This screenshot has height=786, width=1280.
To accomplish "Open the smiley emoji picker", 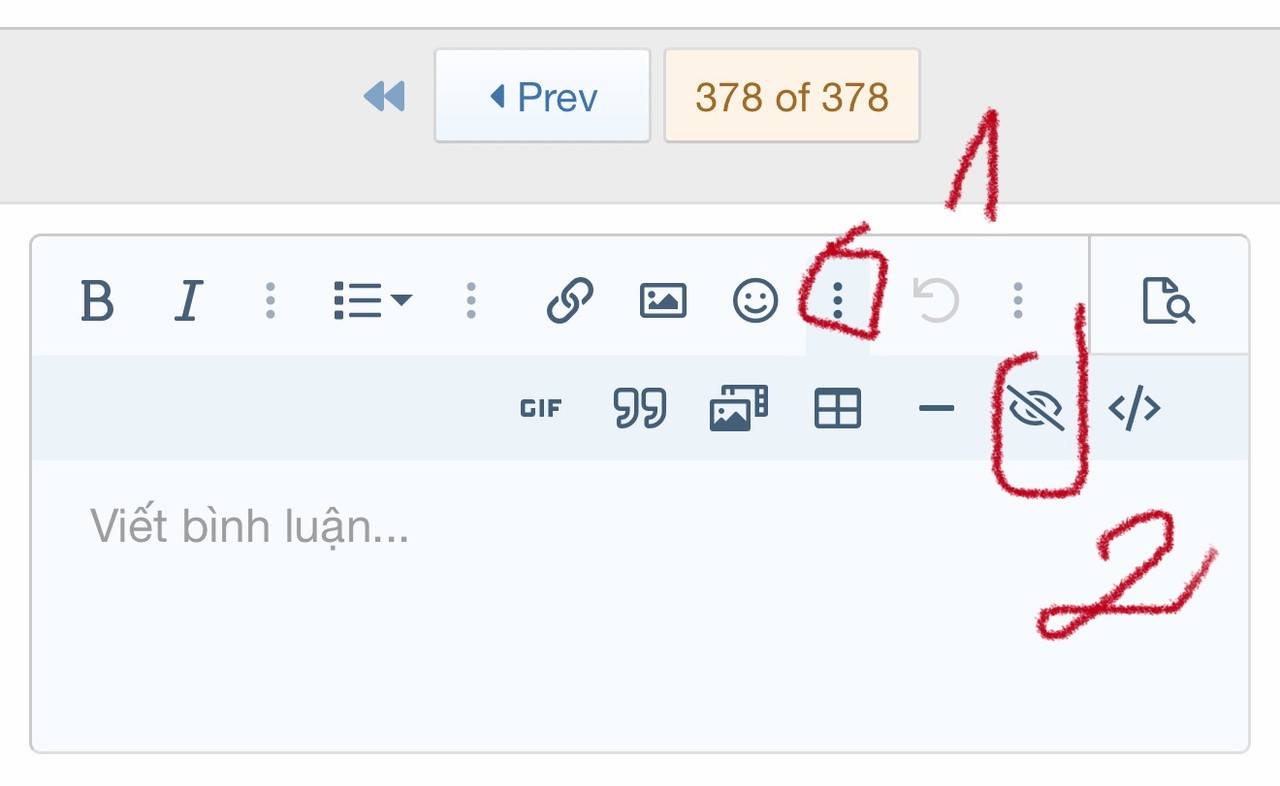I will (x=756, y=300).
